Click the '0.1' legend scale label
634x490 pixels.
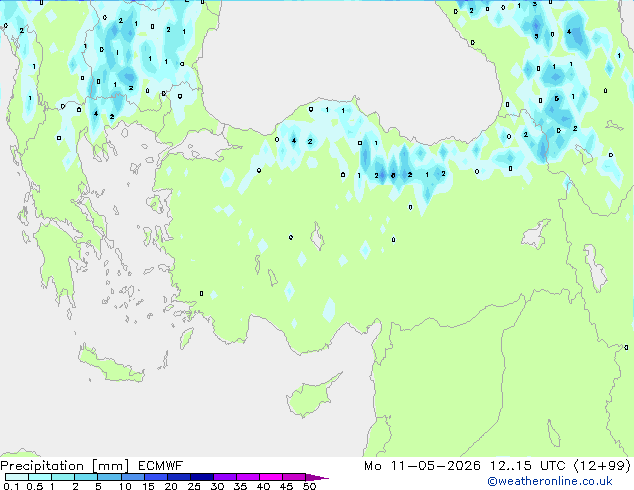(11, 486)
